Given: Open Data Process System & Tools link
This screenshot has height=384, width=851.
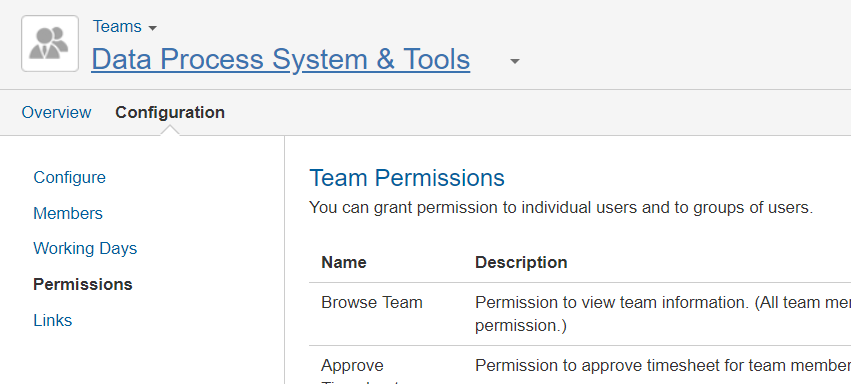Looking at the screenshot, I should pyautogui.click(x=281, y=59).
